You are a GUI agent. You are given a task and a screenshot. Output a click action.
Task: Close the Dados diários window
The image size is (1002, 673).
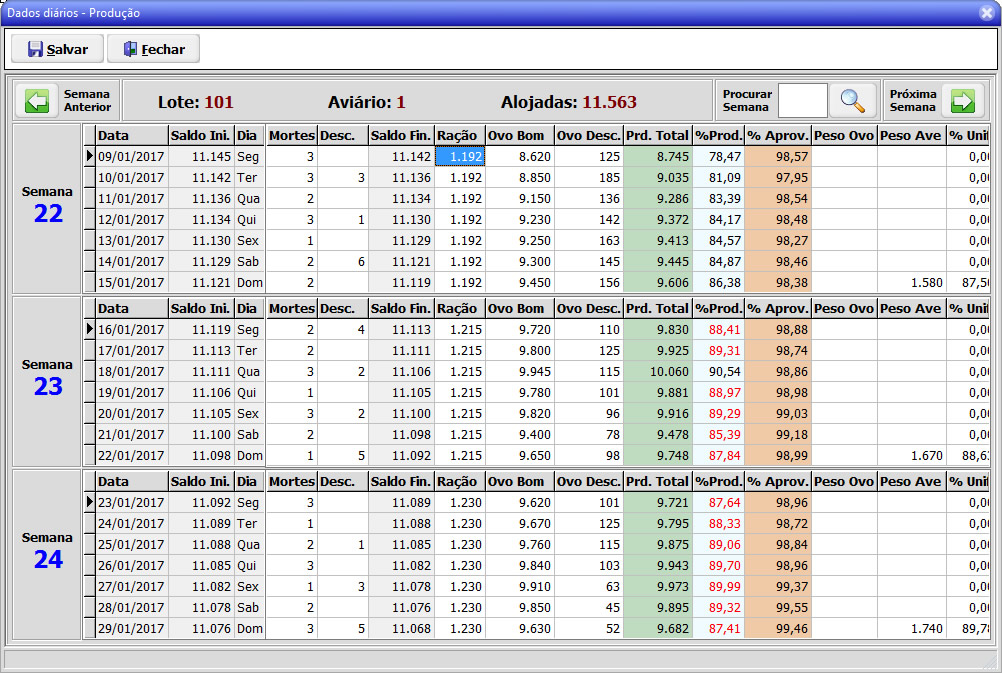coord(986,13)
